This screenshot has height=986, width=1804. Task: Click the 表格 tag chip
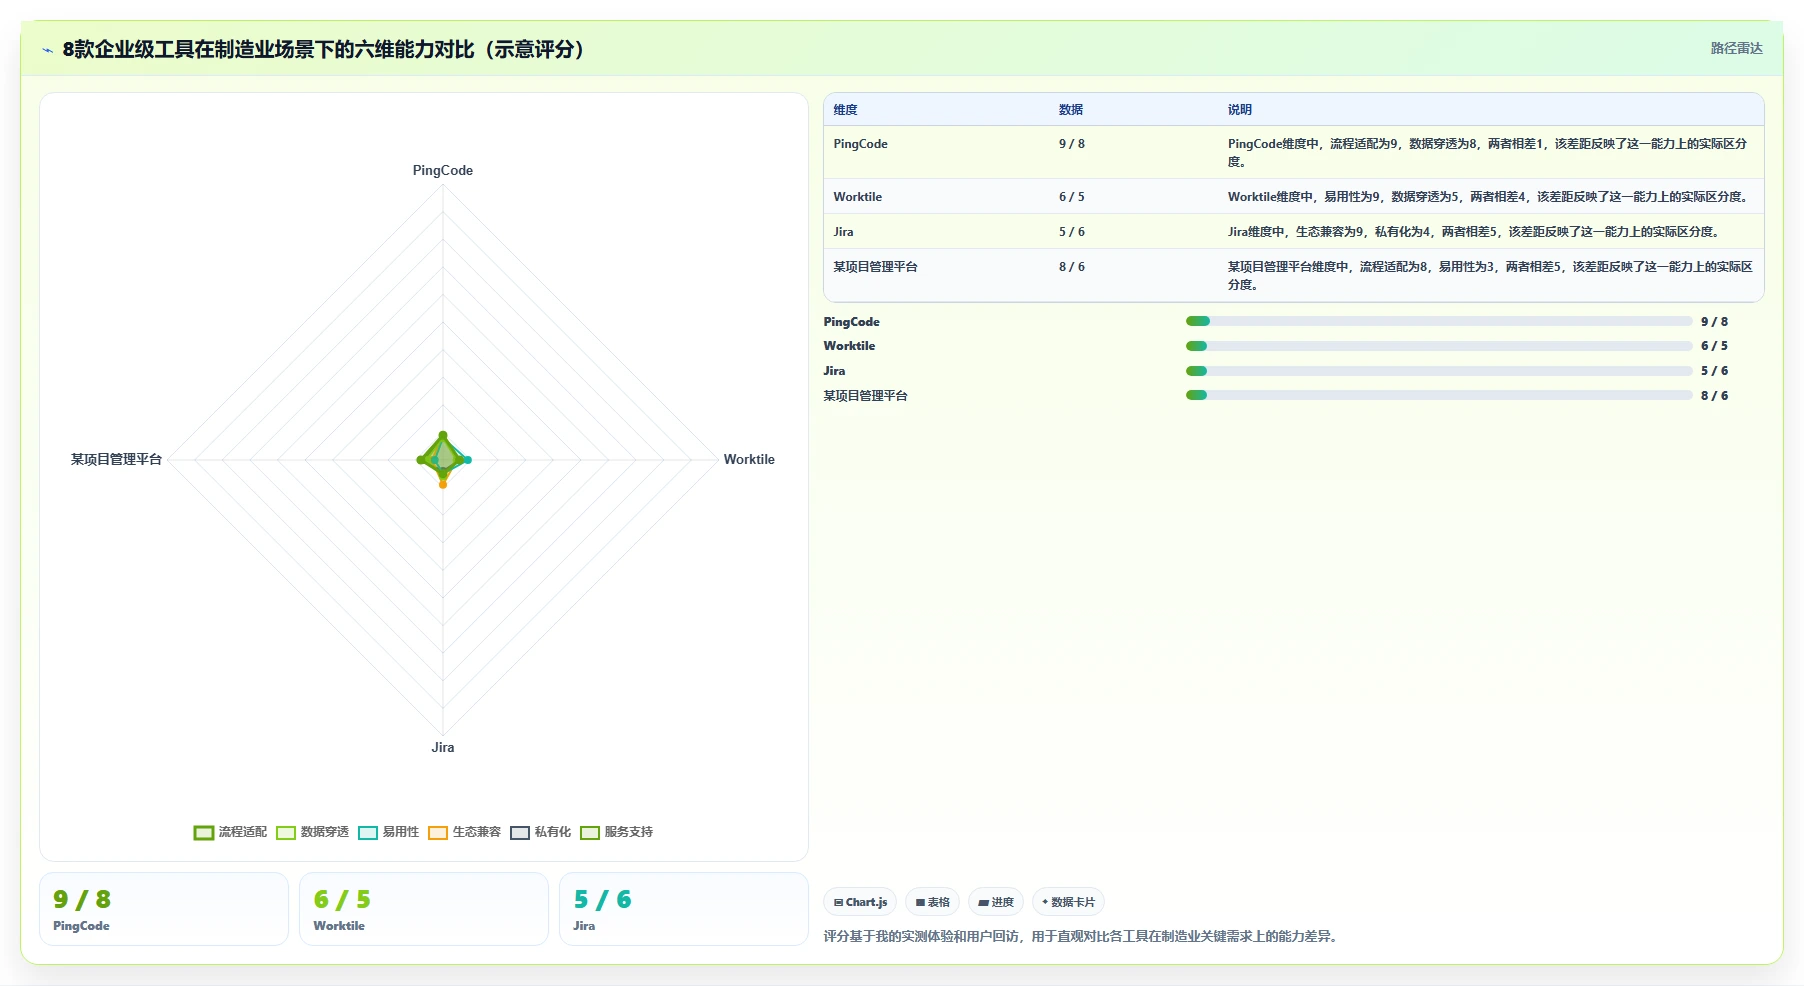click(933, 902)
